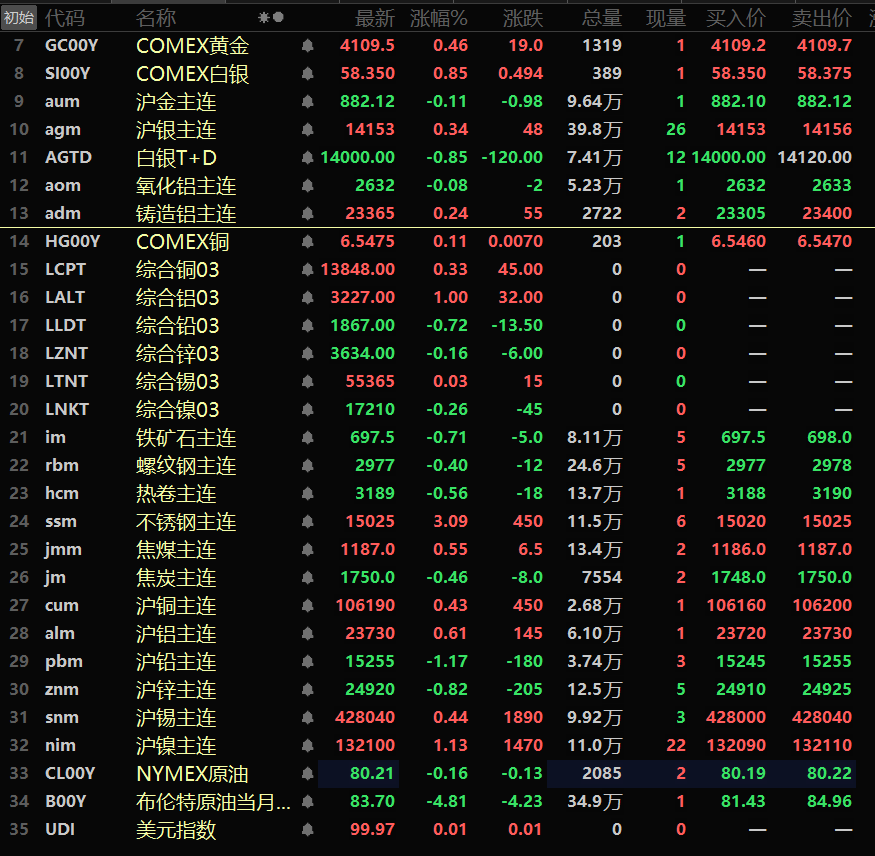Click the alert bell for 综合铜03

(307, 269)
